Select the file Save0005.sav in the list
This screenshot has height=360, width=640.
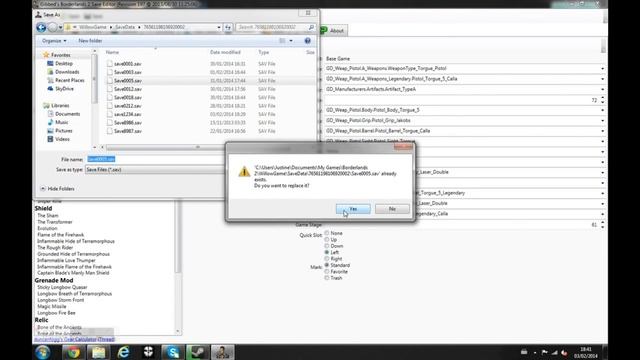pyautogui.click(x=128, y=80)
